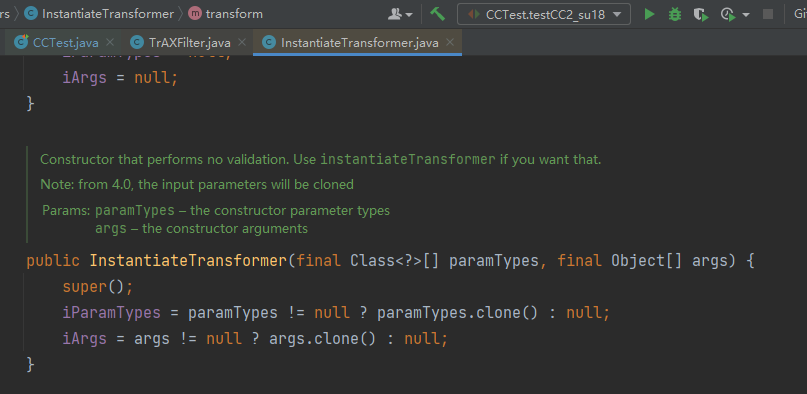Click the 'Params: paramTypes' documentation line
Image resolution: width=807 pixels, height=394 pixels.
pyautogui.click(x=216, y=210)
